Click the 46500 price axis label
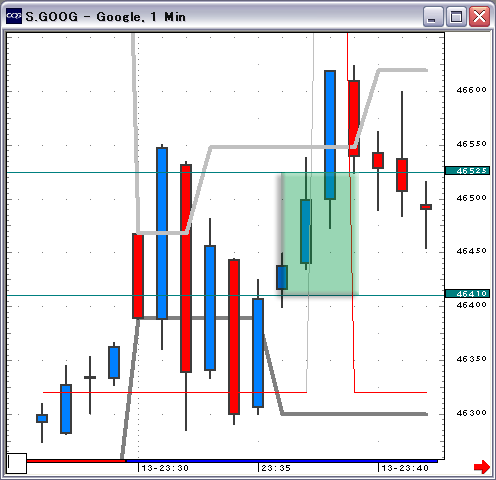The width and height of the screenshot is (496, 480). pyautogui.click(x=471, y=198)
